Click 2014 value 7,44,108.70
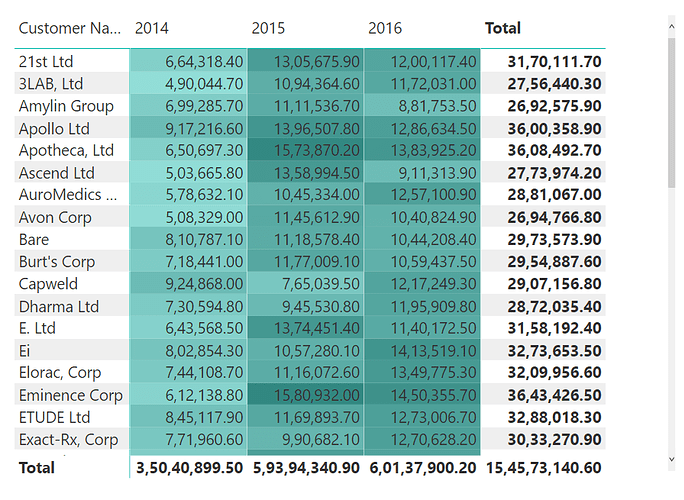This screenshot has width=684, height=500. tap(204, 373)
